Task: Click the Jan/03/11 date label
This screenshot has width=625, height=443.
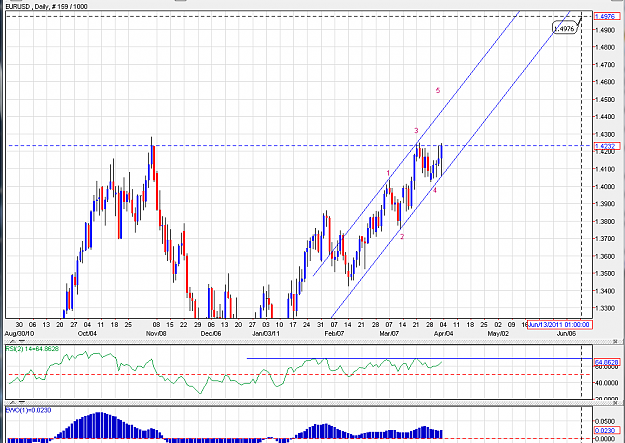Action: coord(266,333)
